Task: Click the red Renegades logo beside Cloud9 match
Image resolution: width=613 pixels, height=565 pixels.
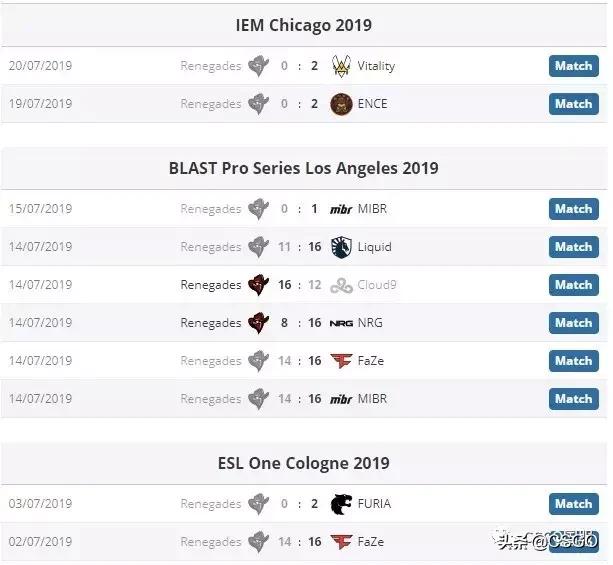Action: pos(258,285)
